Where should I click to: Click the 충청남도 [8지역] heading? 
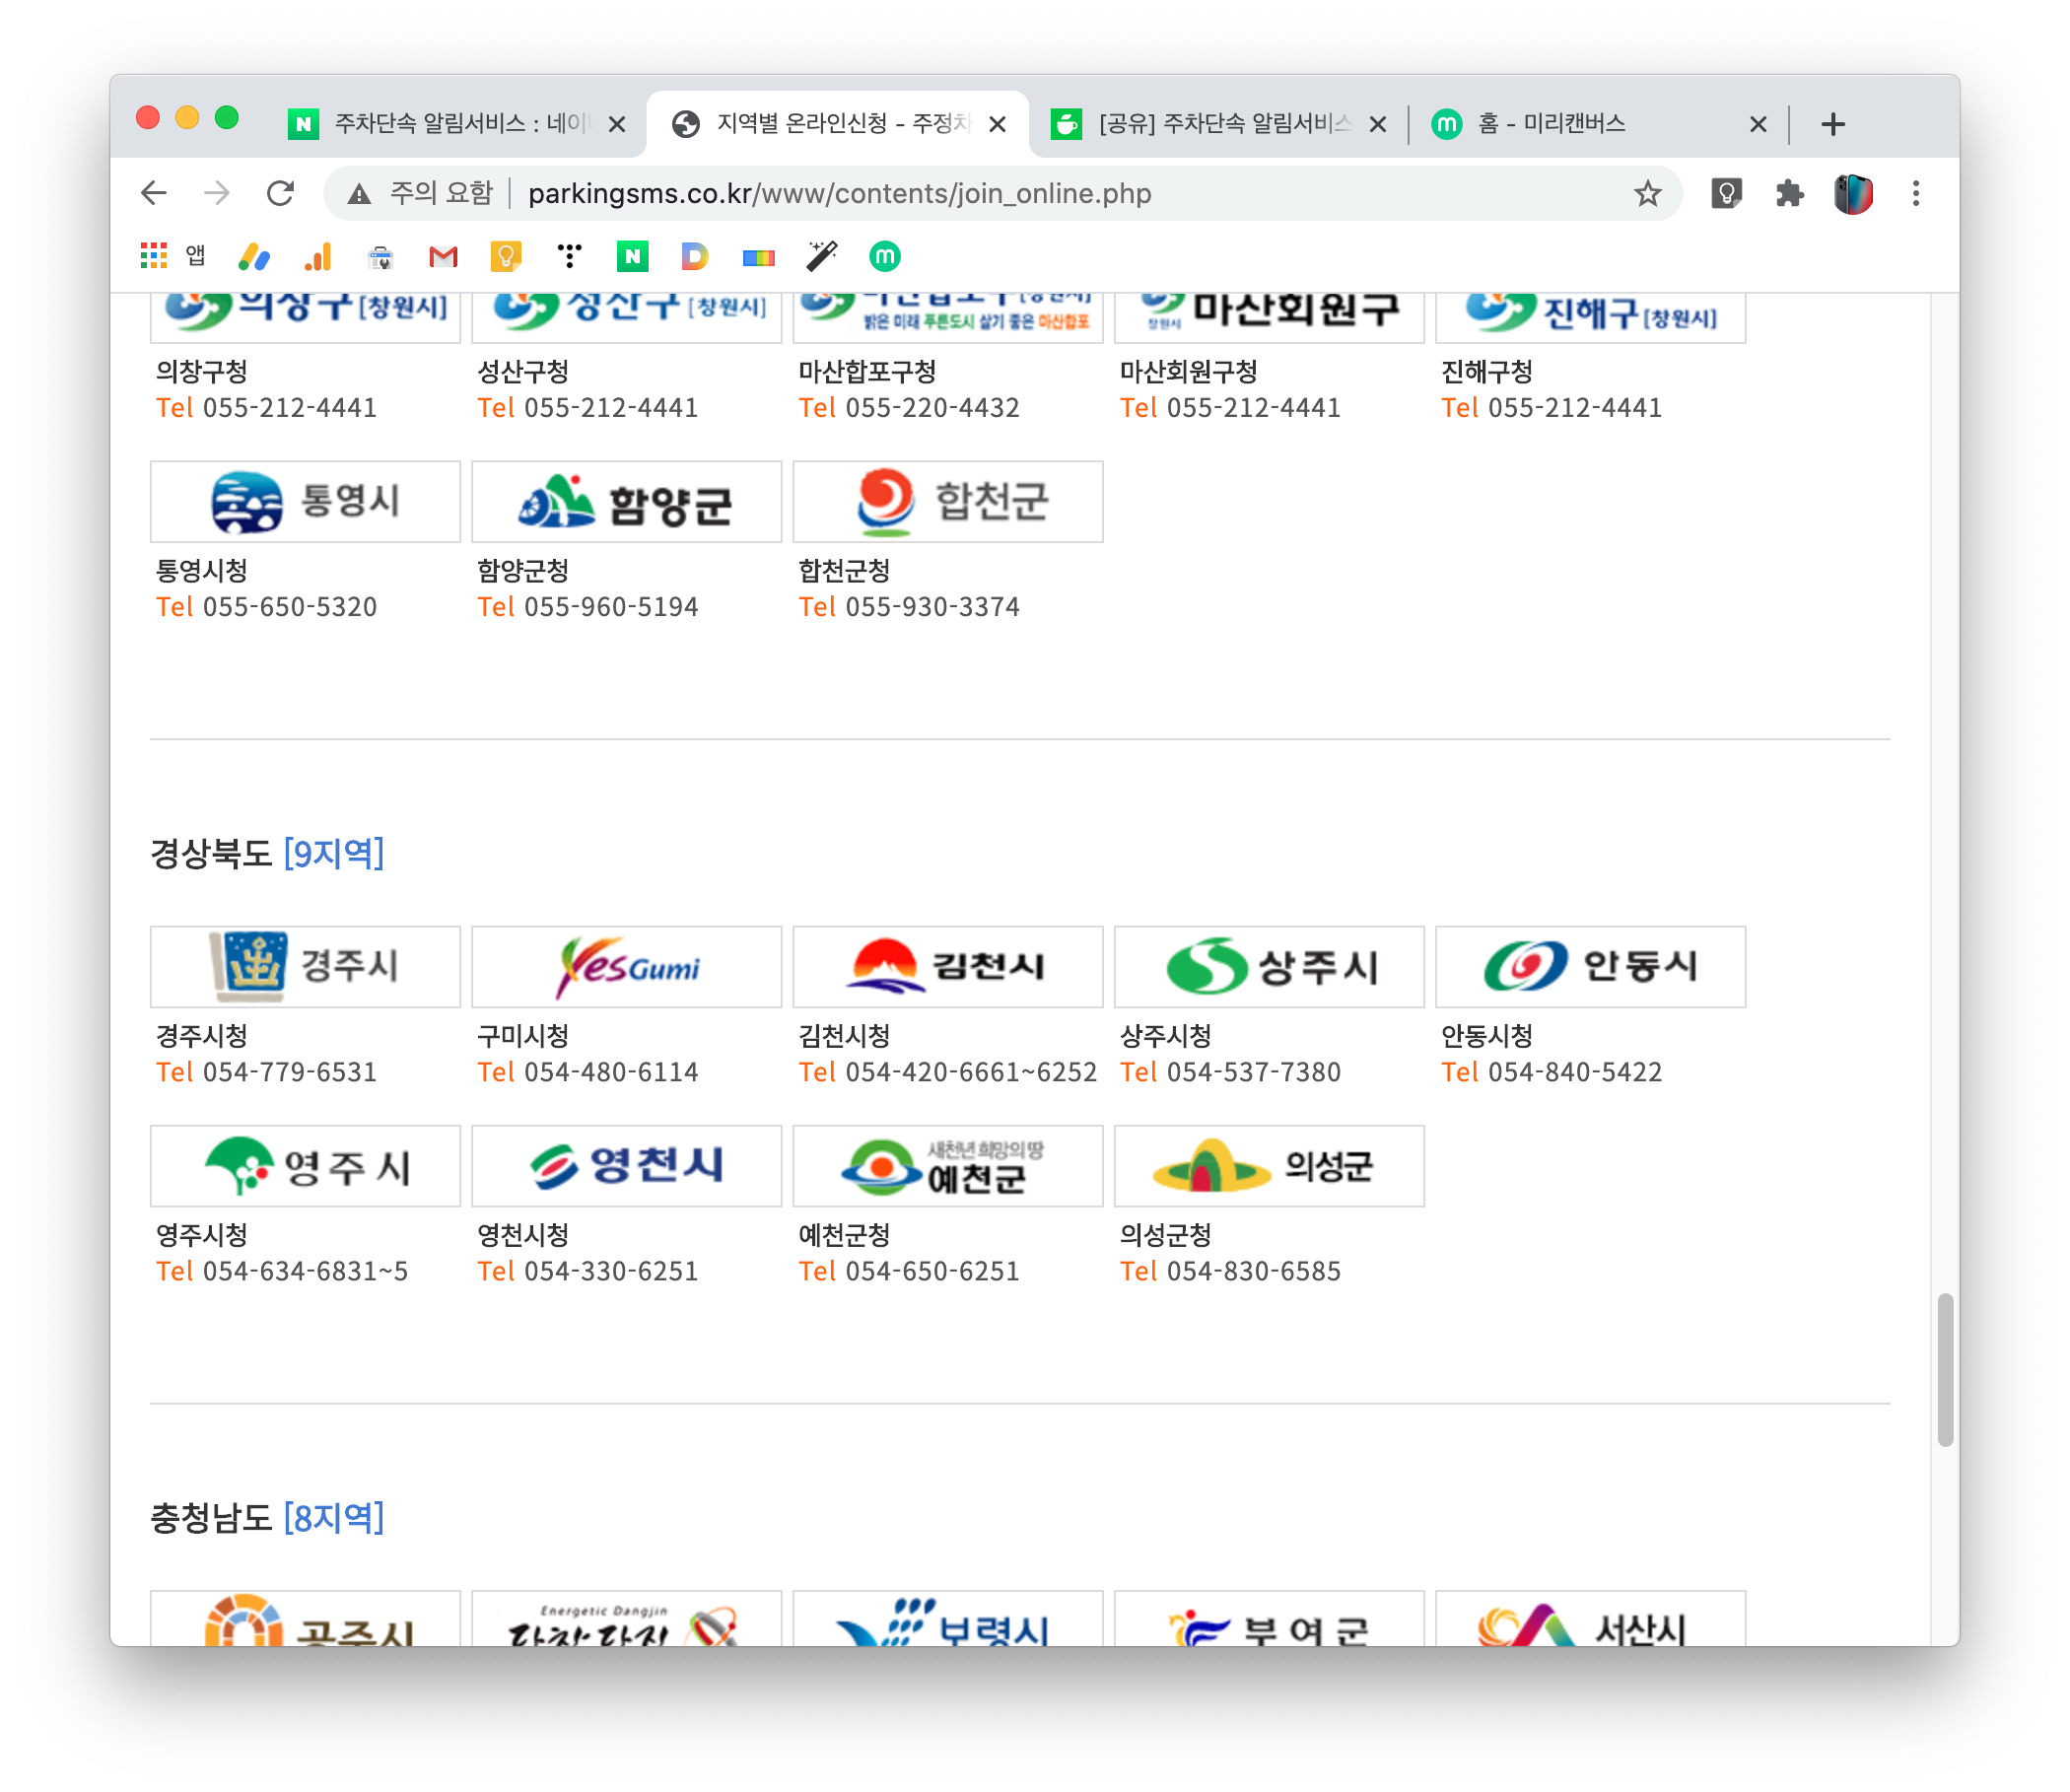[x=266, y=1516]
